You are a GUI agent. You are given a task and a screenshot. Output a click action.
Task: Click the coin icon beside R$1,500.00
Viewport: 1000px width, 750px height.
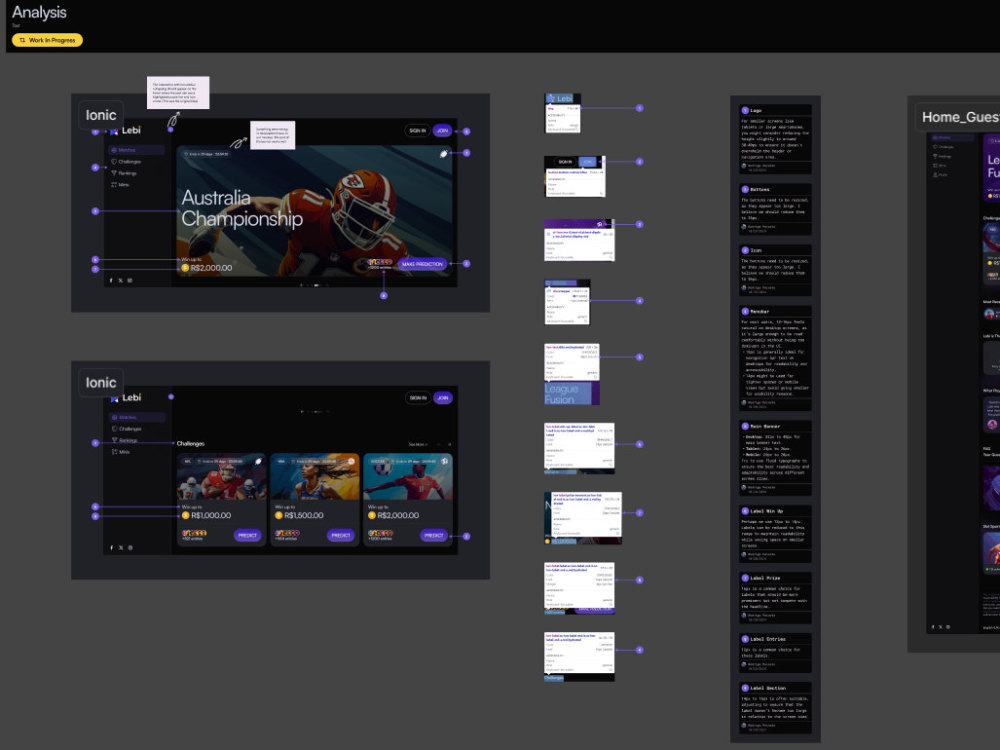tap(279, 515)
